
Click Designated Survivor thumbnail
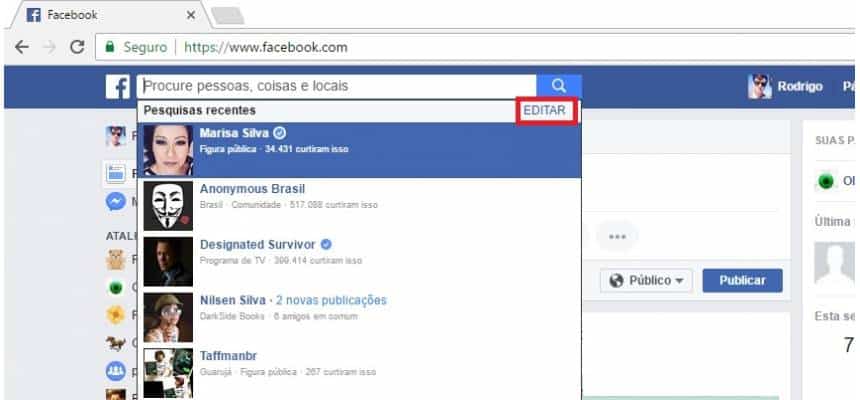point(168,262)
